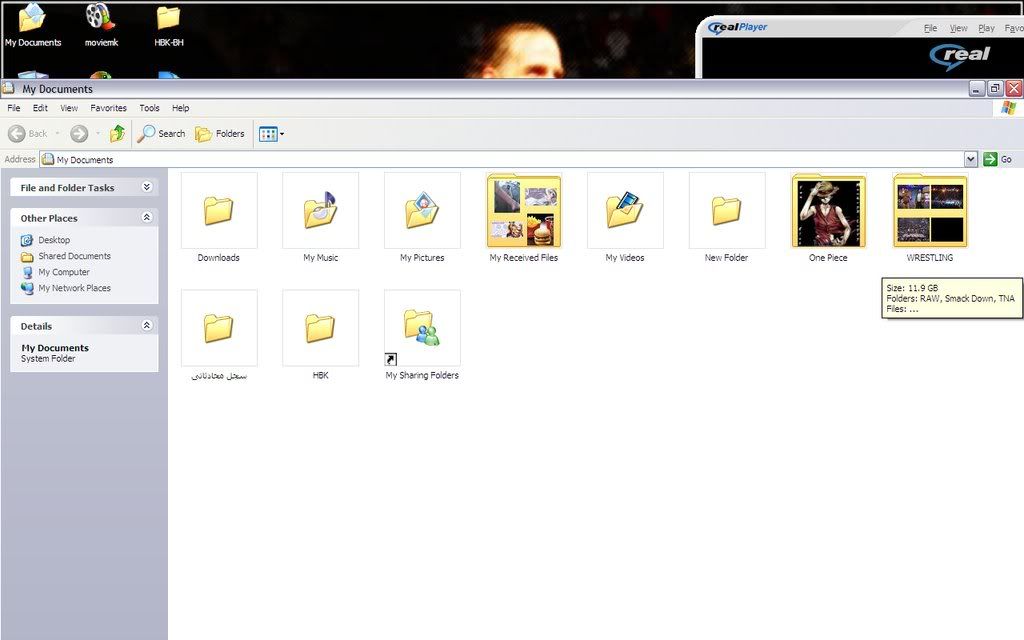Toggle the Folders tree pane
1024x640 pixels.
[x=220, y=134]
